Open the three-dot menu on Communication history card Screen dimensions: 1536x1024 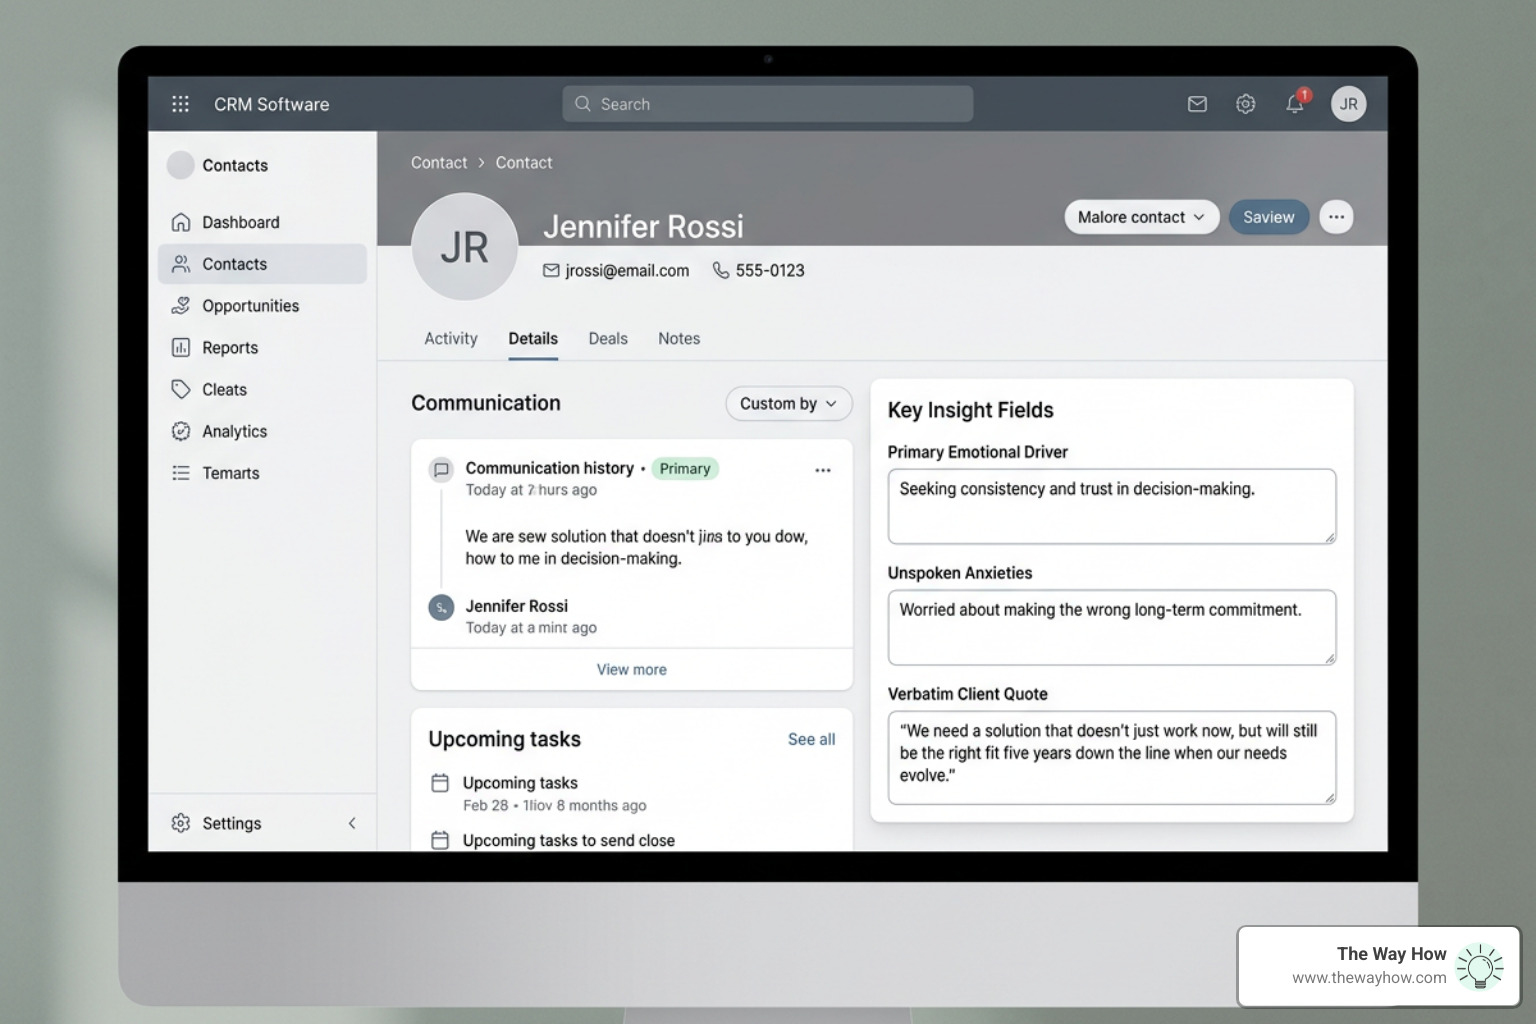823,470
